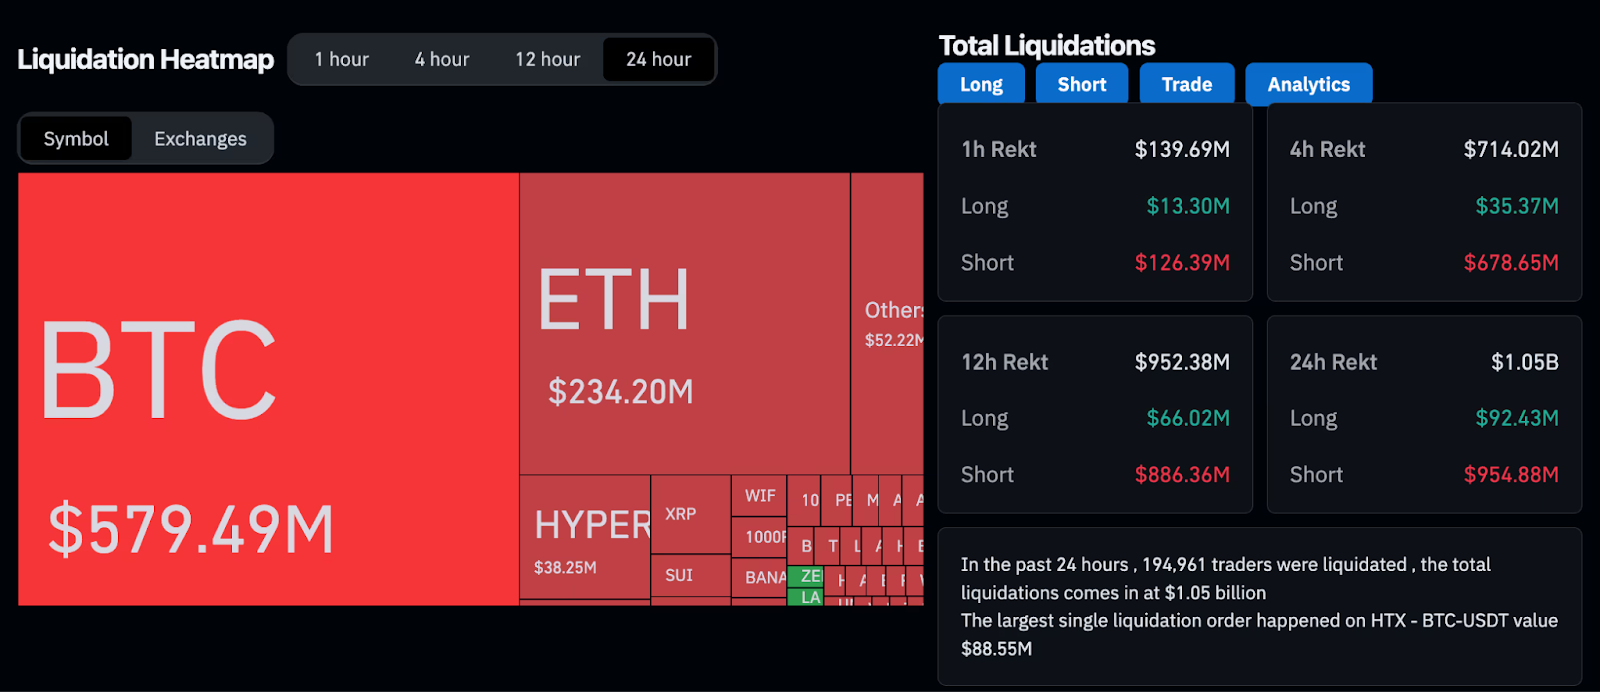Toggle heatmap grouping to Symbol
This screenshot has height=692, width=1600.
tap(76, 139)
